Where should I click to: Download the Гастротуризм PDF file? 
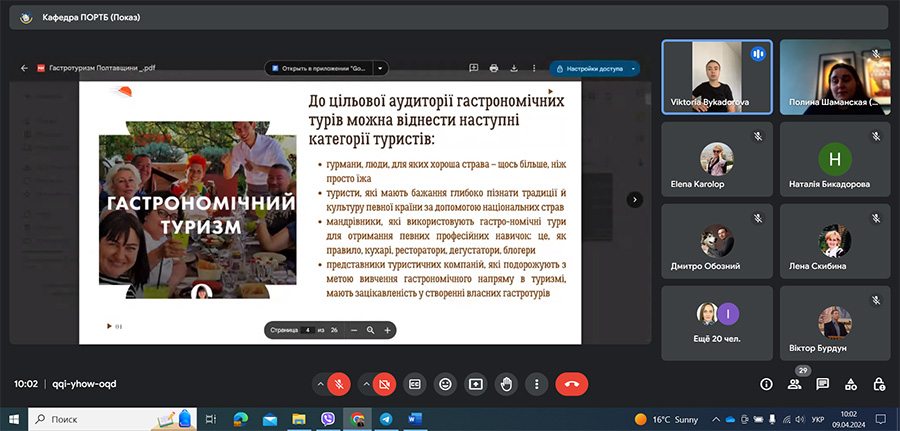pyautogui.click(x=513, y=68)
